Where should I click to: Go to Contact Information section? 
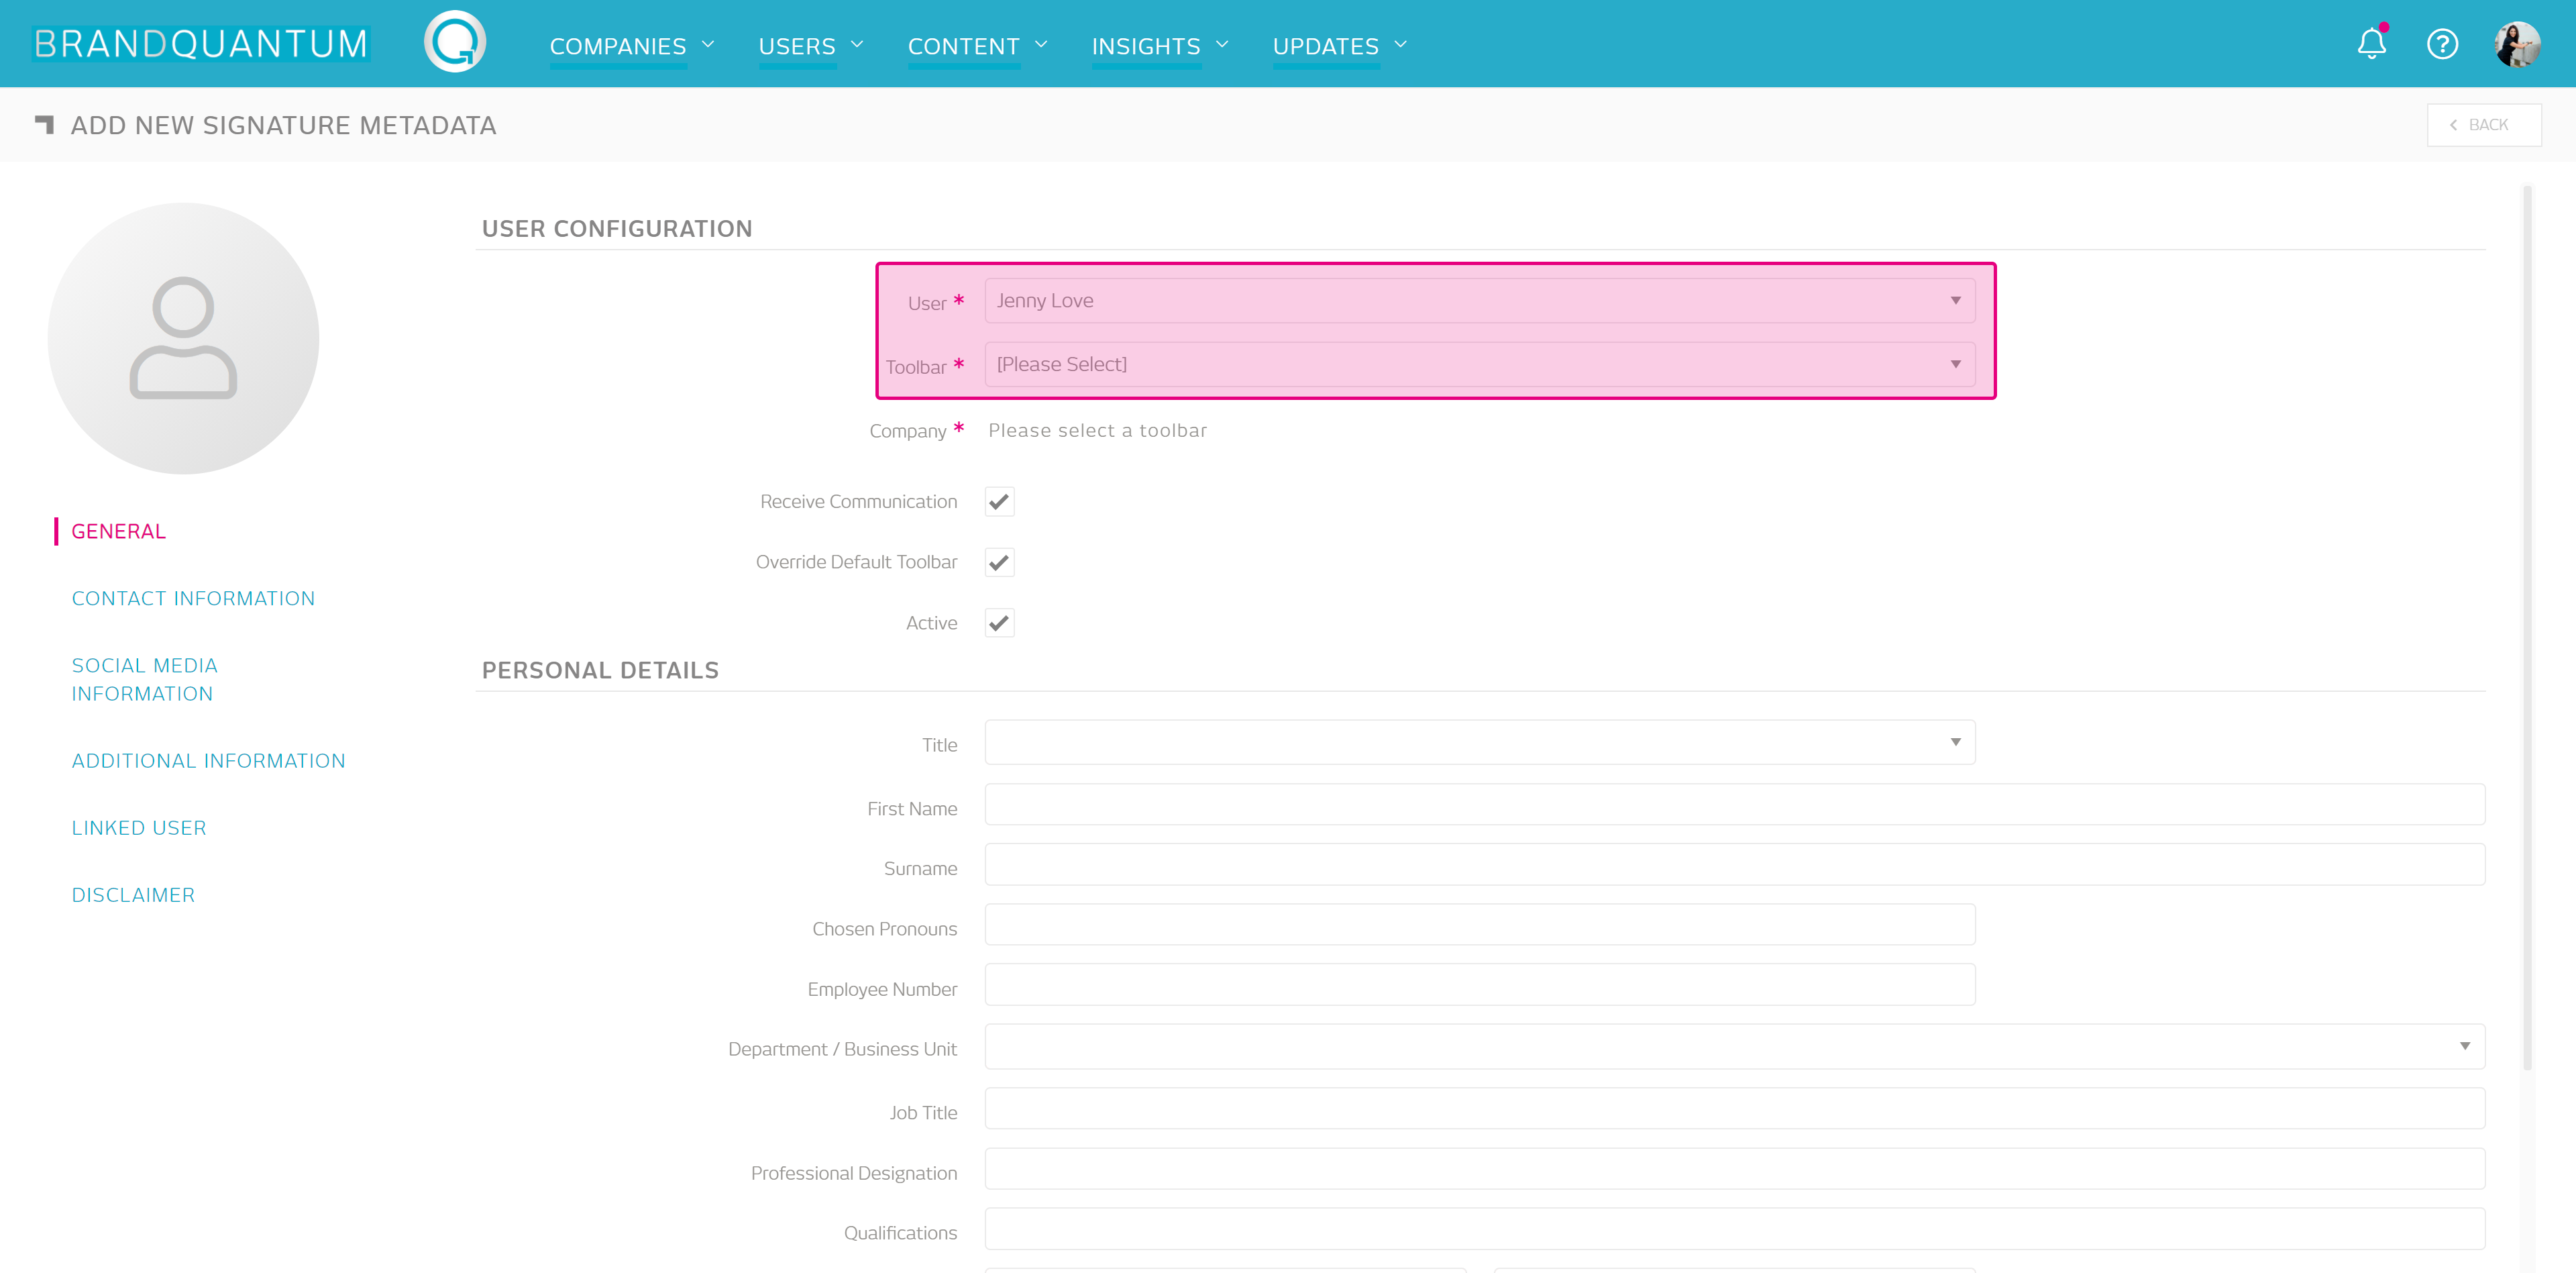click(193, 598)
